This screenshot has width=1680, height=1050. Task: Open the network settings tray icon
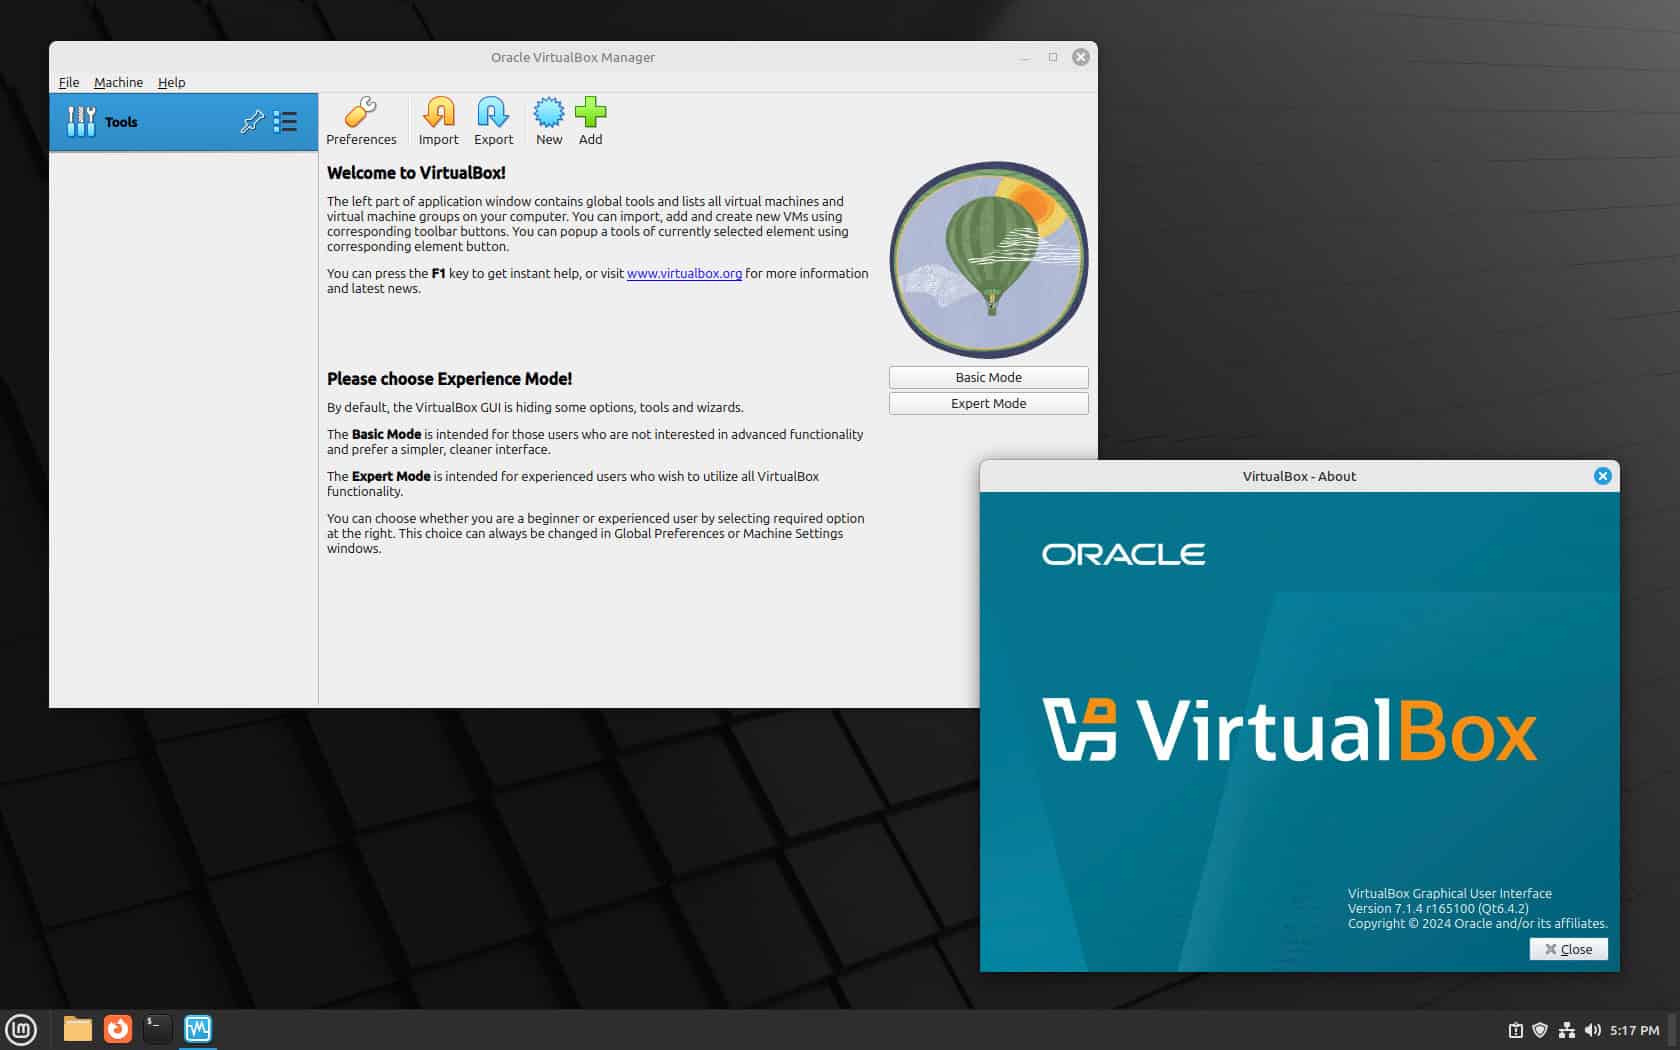coord(1566,1029)
